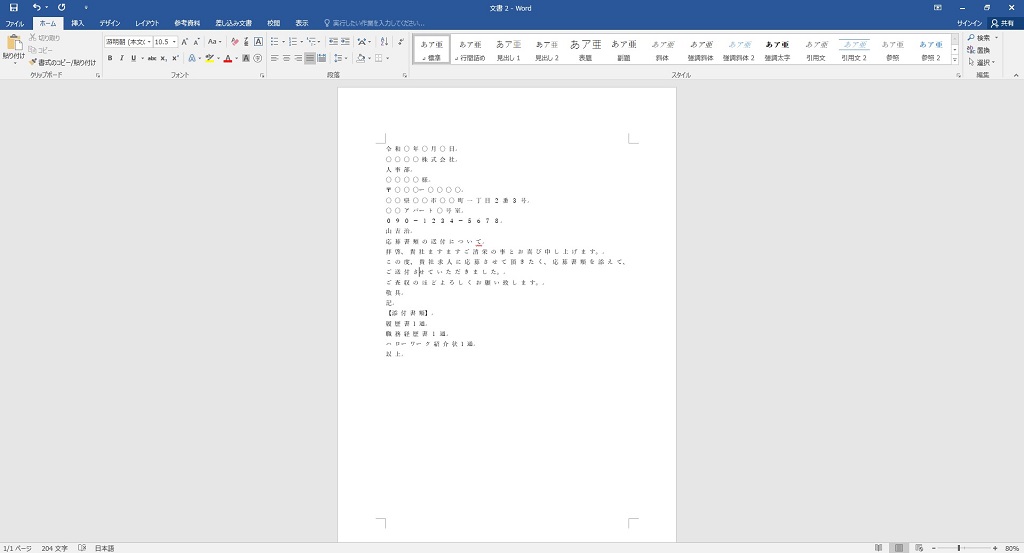This screenshot has height=553, width=1024.
Task: Toggle Underline formatting
Action: point(133,59)
